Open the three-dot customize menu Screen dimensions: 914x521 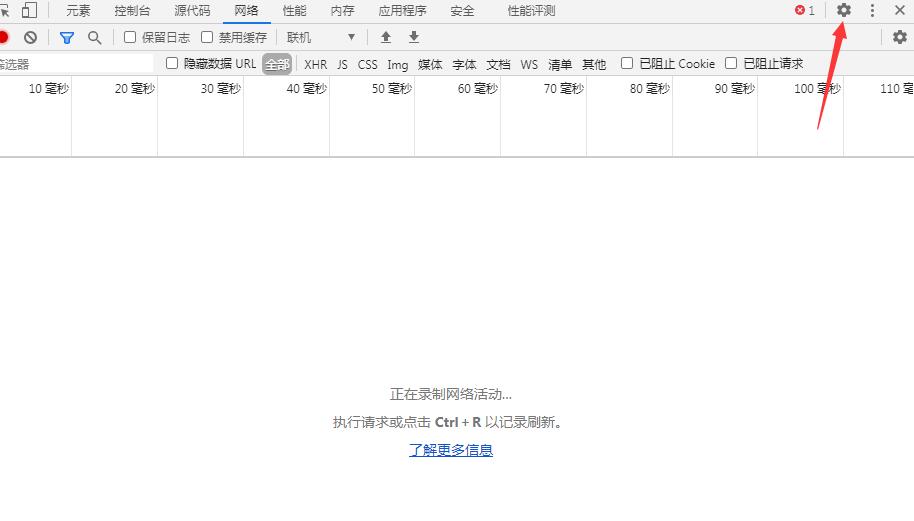[872, 10]
